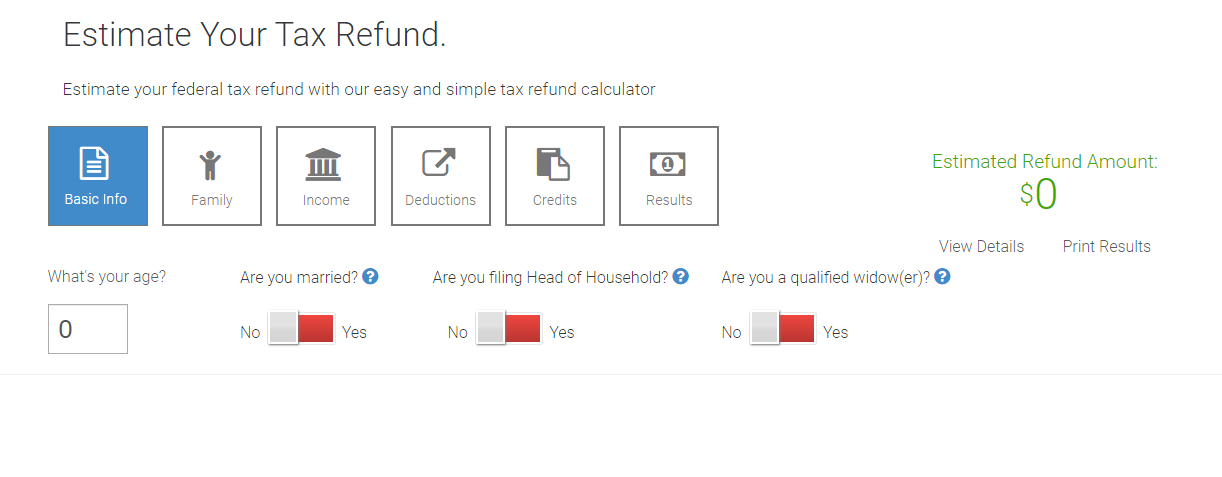Show help for Head of Household question
Image resolution: width=1222 pixels, height=477 pixels.
(681, 277)
